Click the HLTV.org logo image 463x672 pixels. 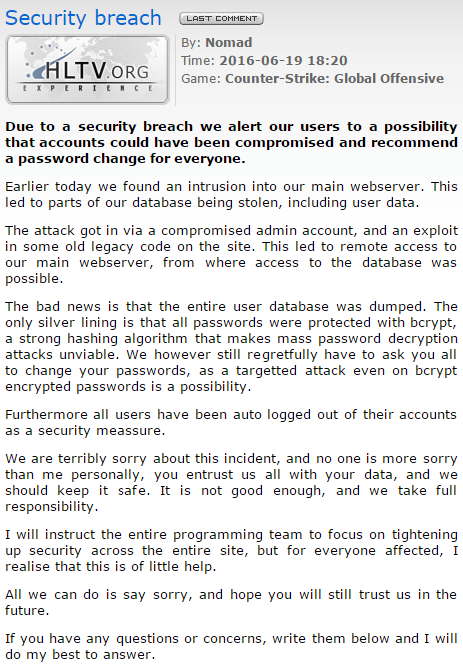pyautogui.click(x=87, y=70)
